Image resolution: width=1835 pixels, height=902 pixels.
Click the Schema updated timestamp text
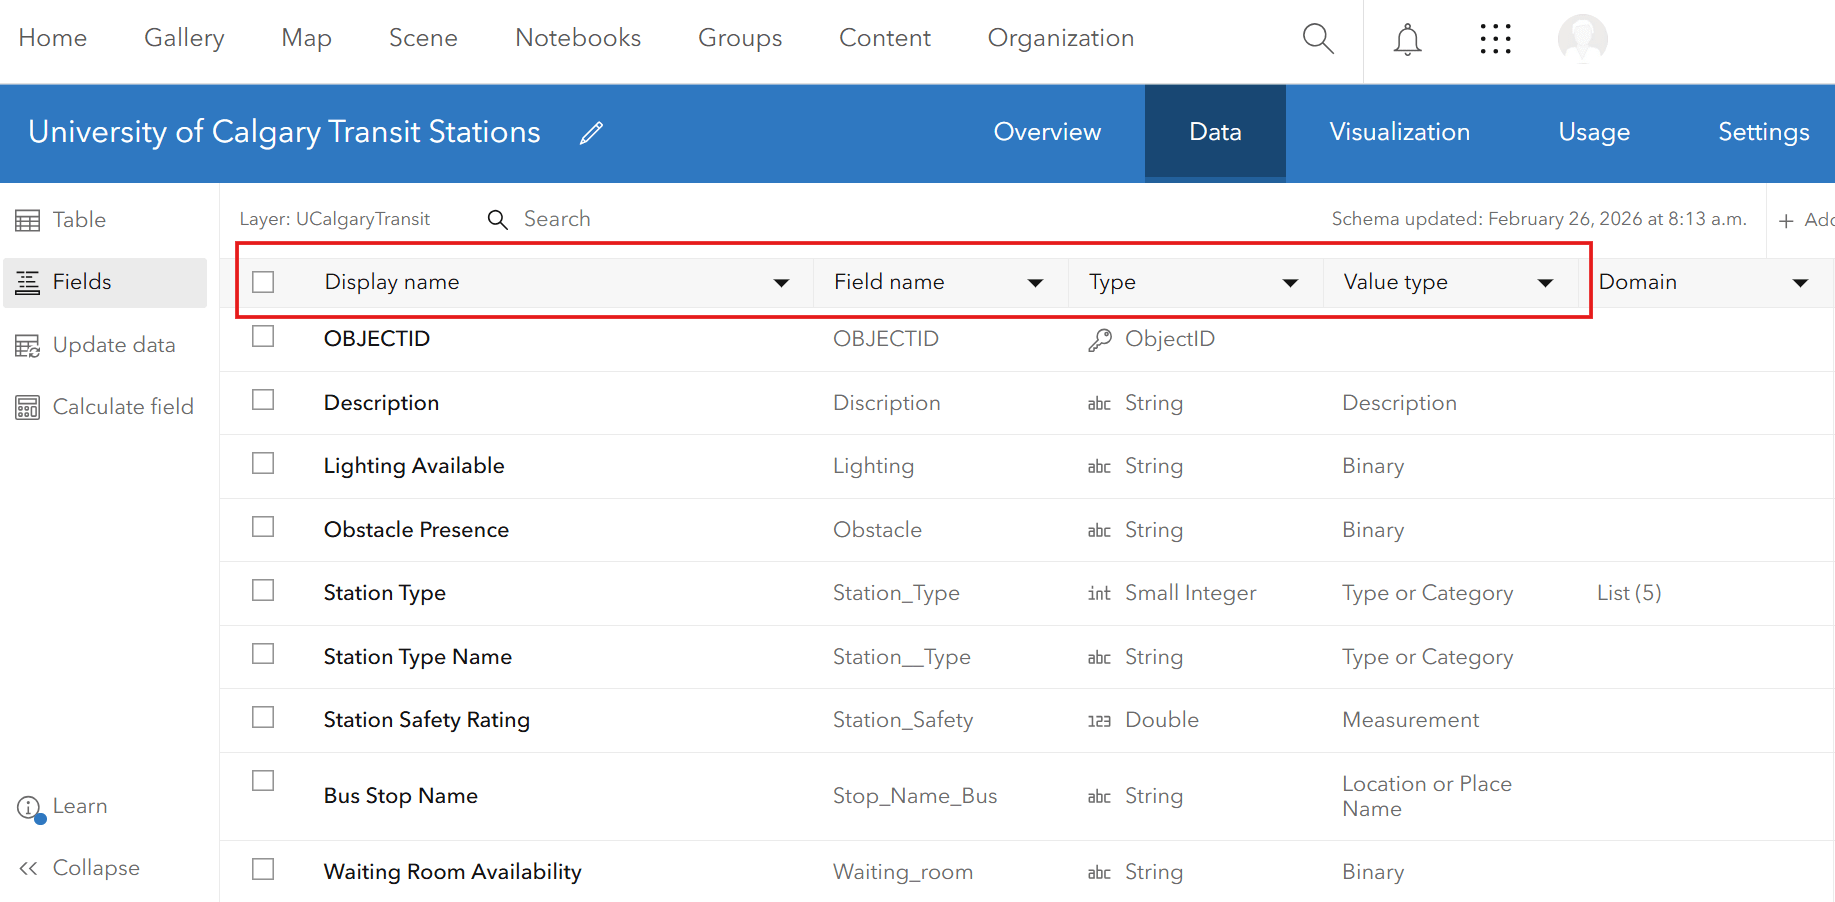1539,219
